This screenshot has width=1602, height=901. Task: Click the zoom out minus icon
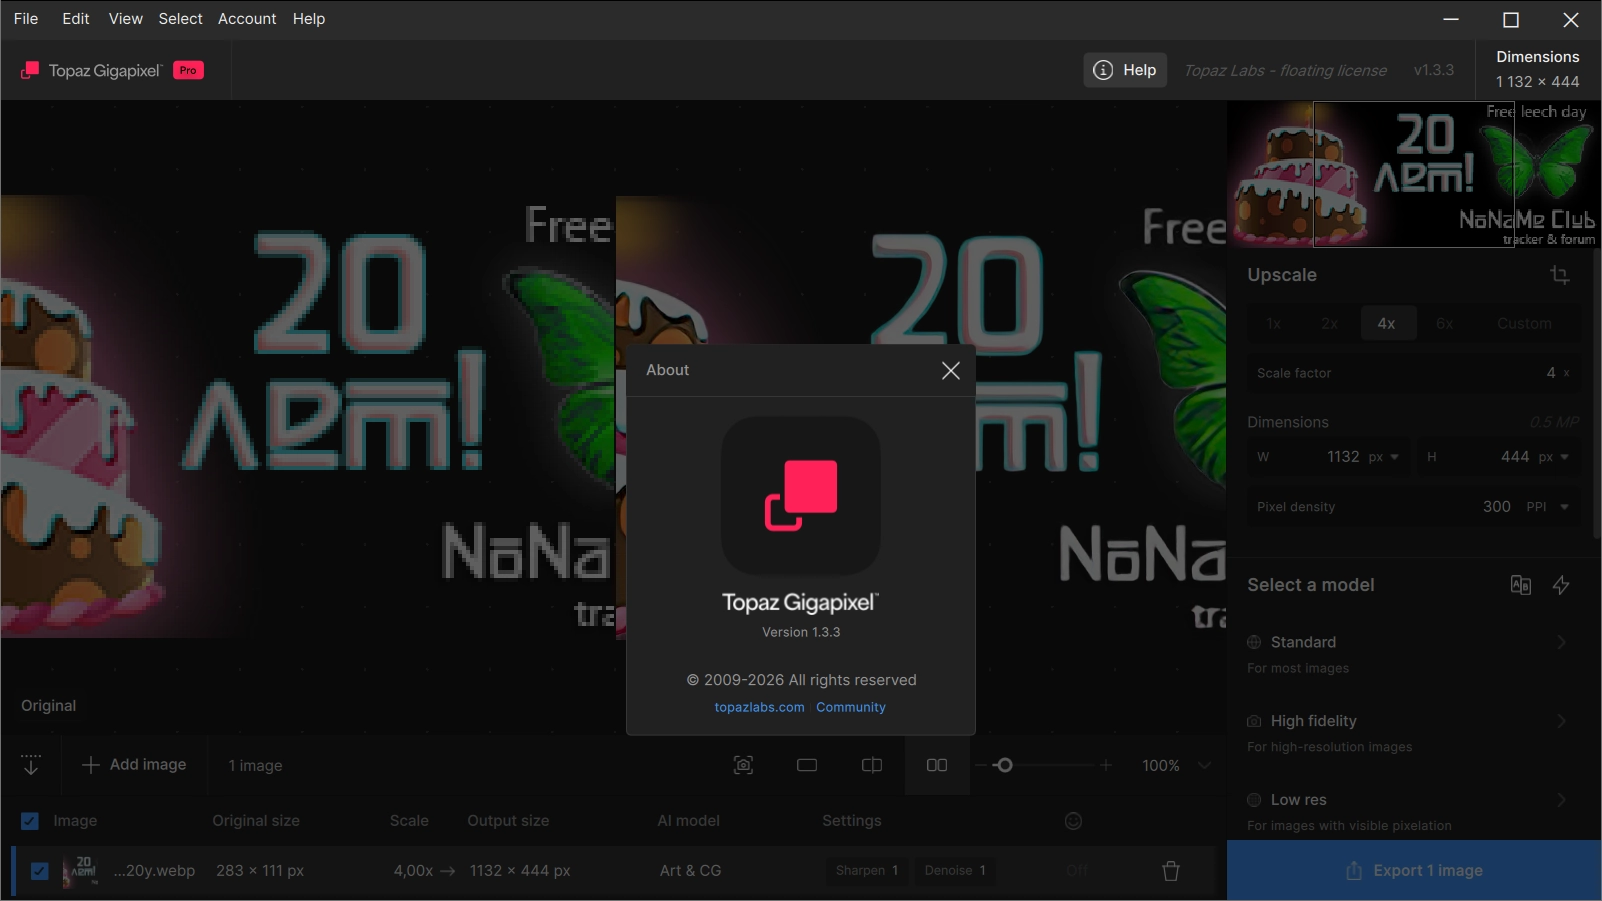981,766
